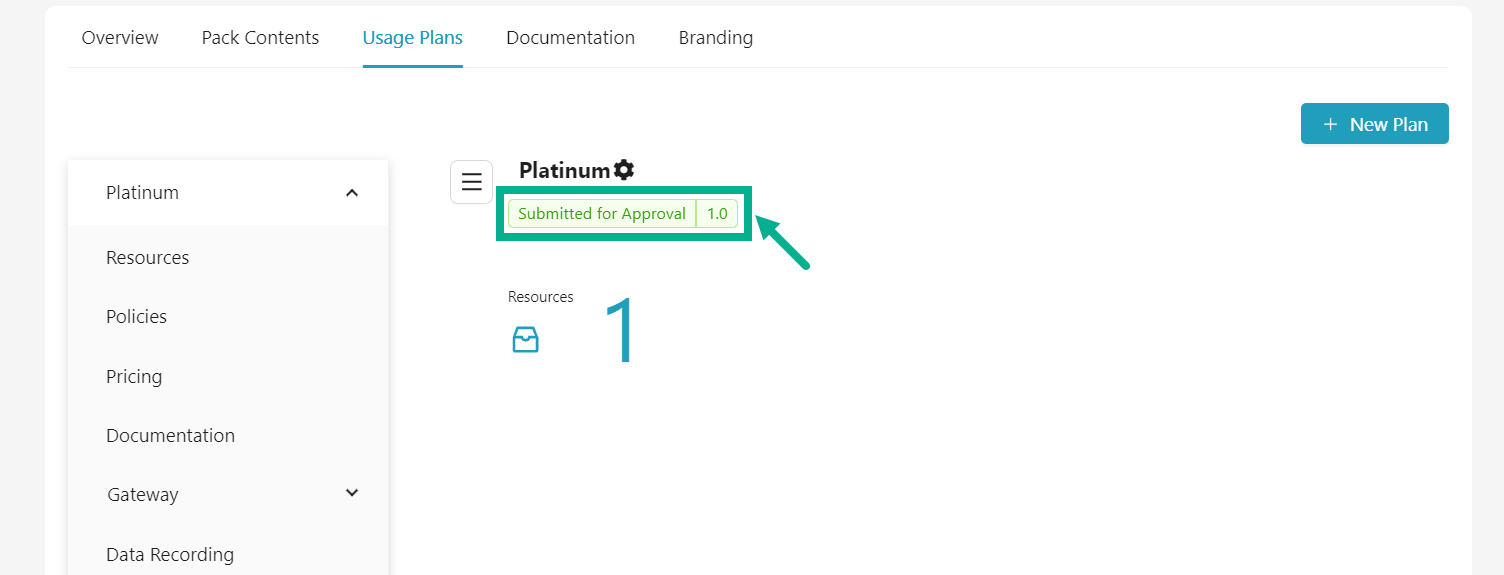This screenshot has height=575, width=1504.
Task: Open settings gear next to Platinum title
Action: (x=624, y=170)
